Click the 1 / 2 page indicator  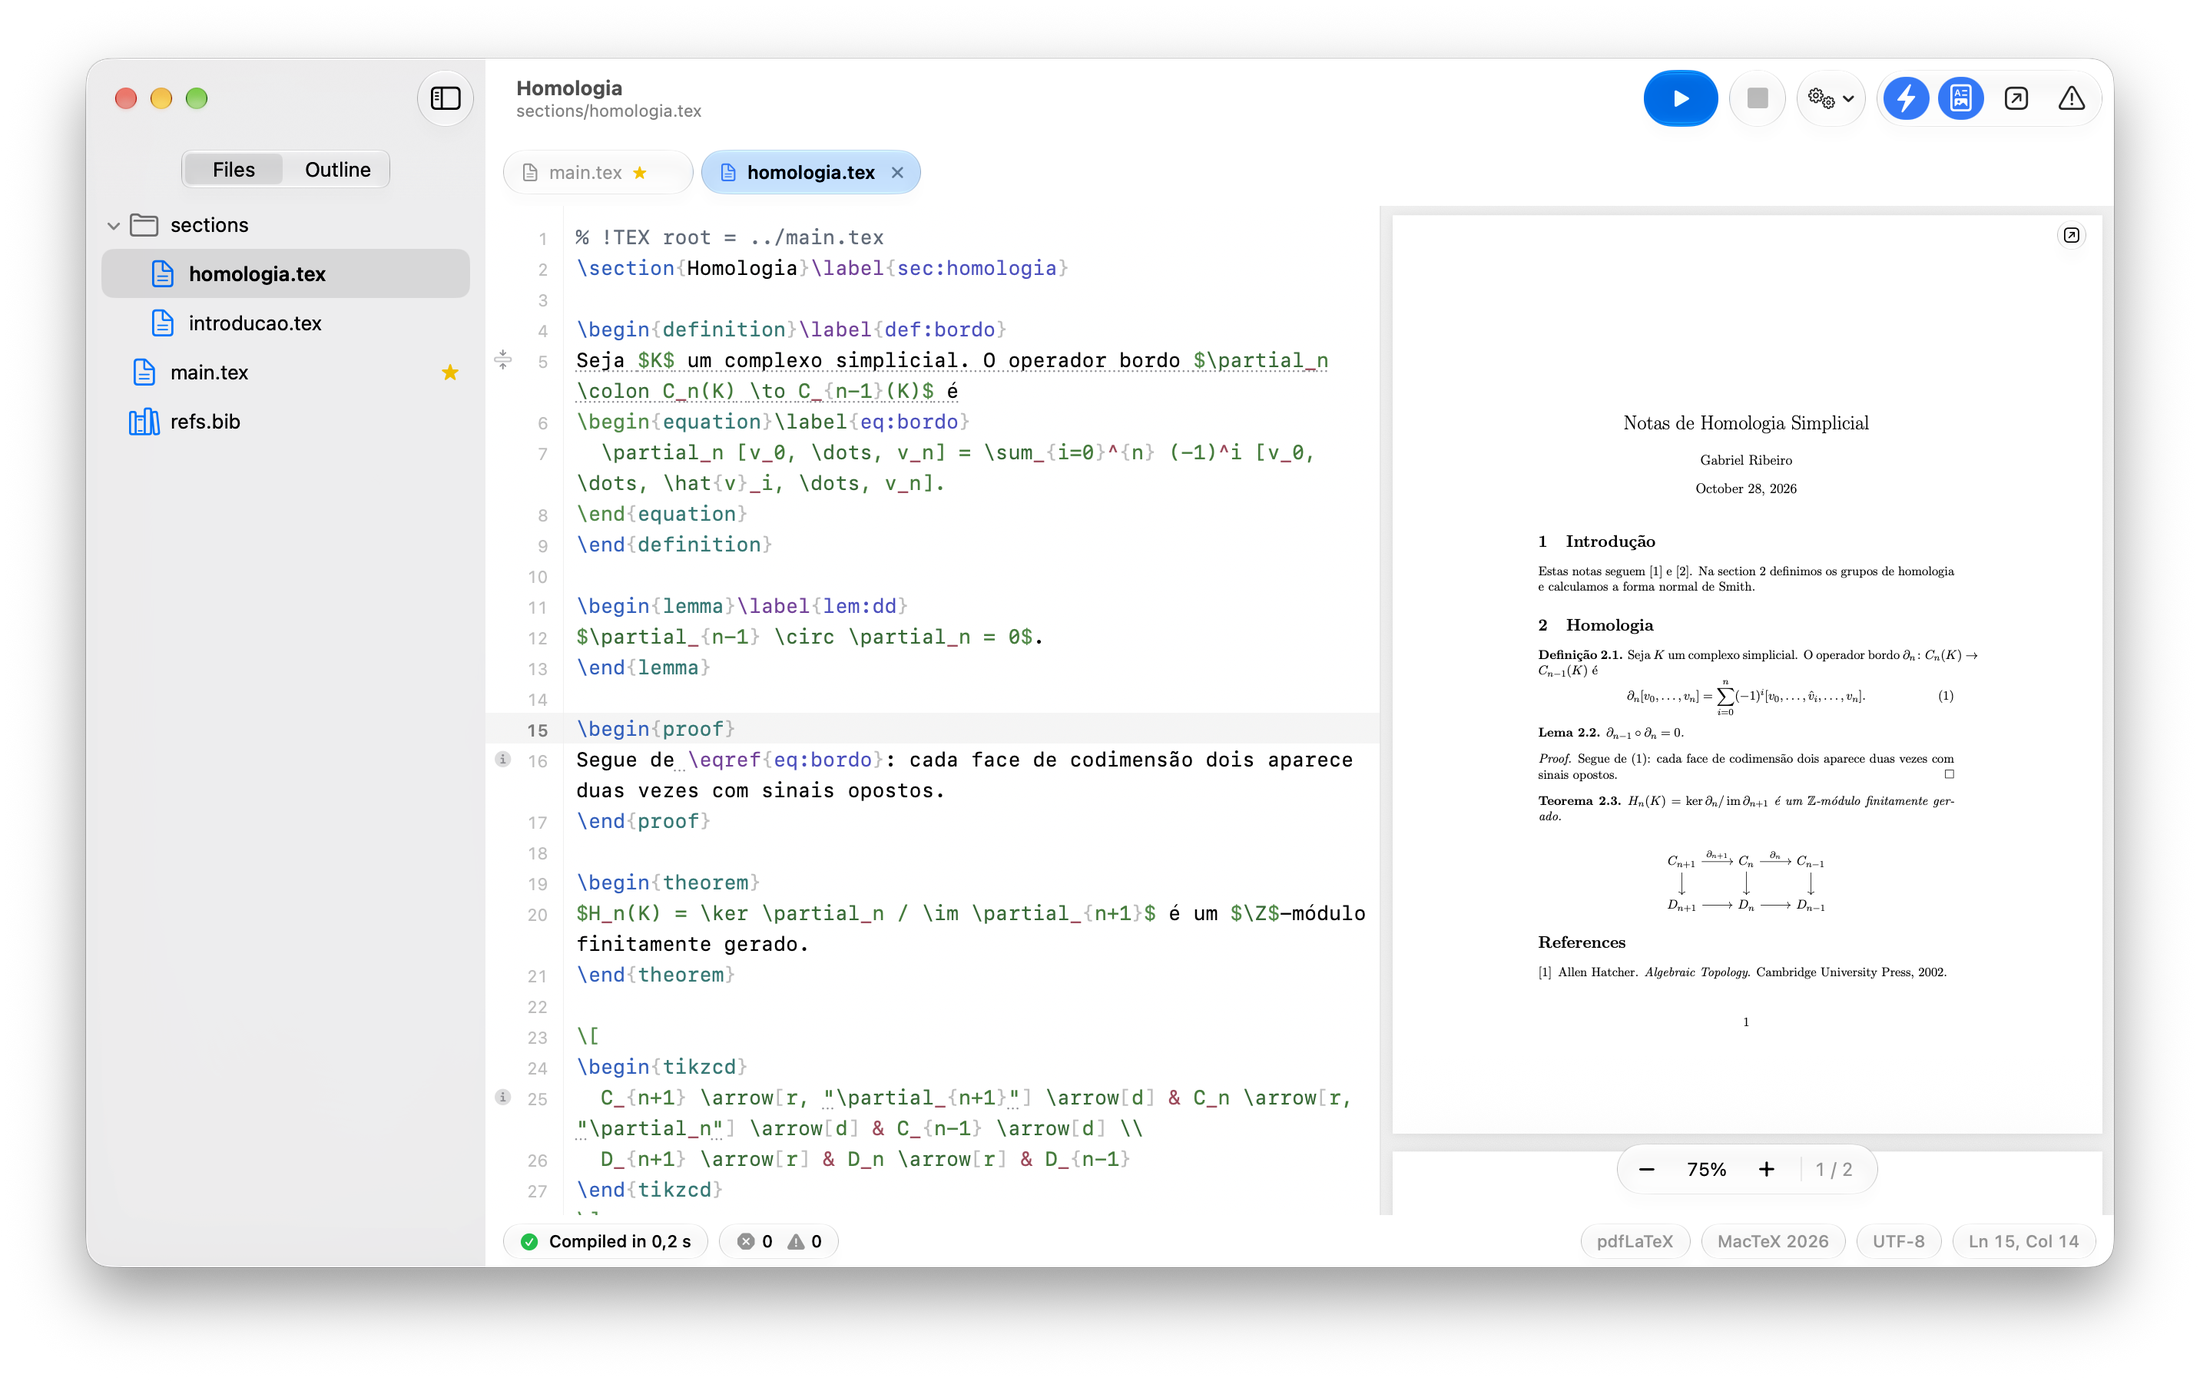click(x=1834, y=1169)
